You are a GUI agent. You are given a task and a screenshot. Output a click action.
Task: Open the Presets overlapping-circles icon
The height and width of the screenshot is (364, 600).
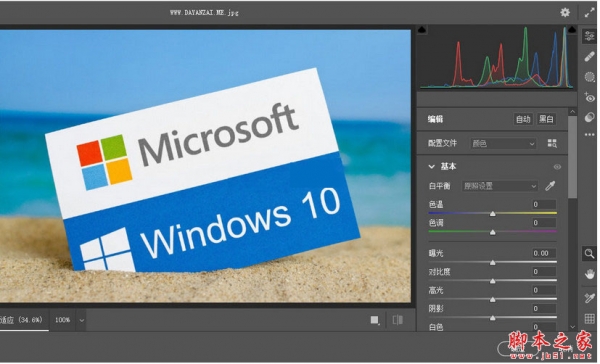point(589,118)
